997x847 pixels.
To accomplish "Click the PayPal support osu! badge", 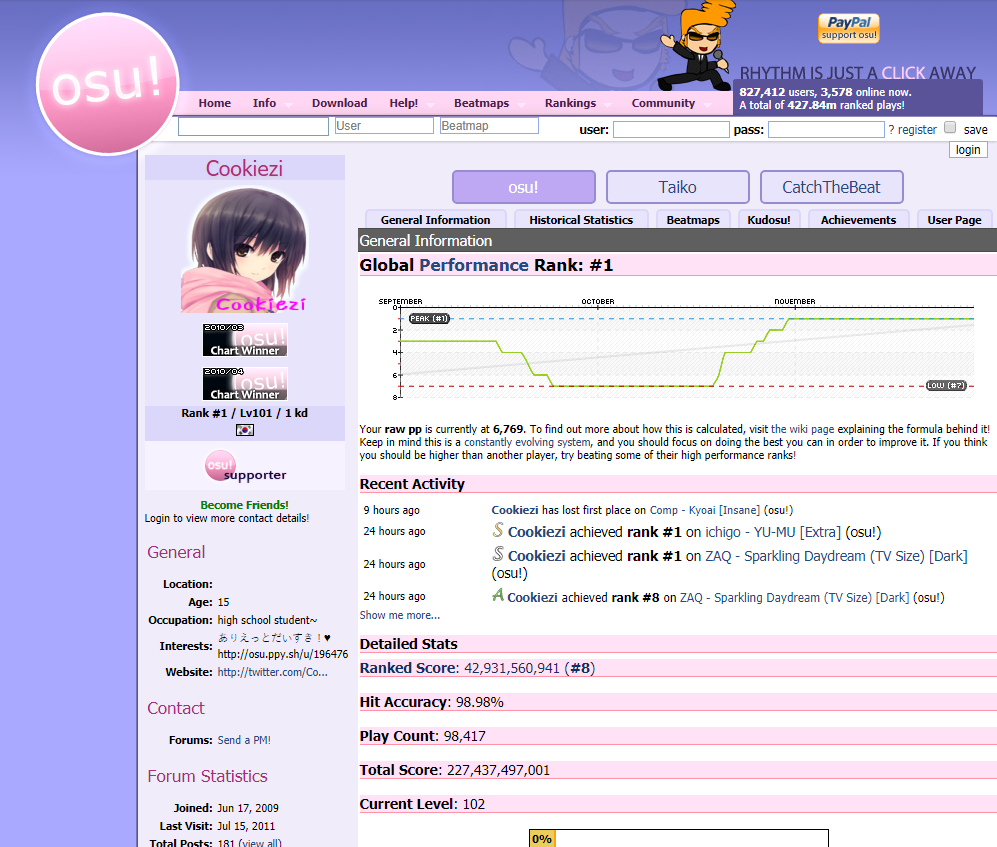I will tap(849, 29).
